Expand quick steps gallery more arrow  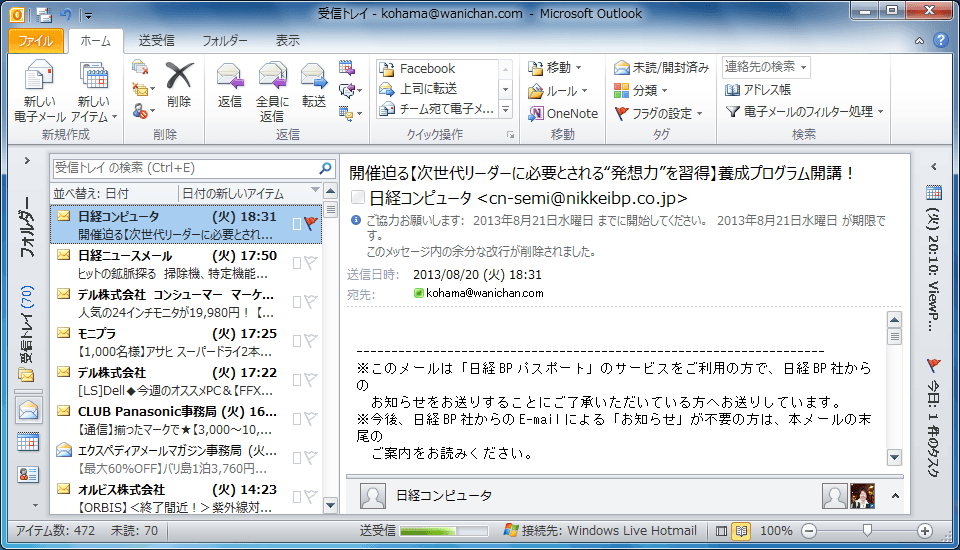(505, 110)
